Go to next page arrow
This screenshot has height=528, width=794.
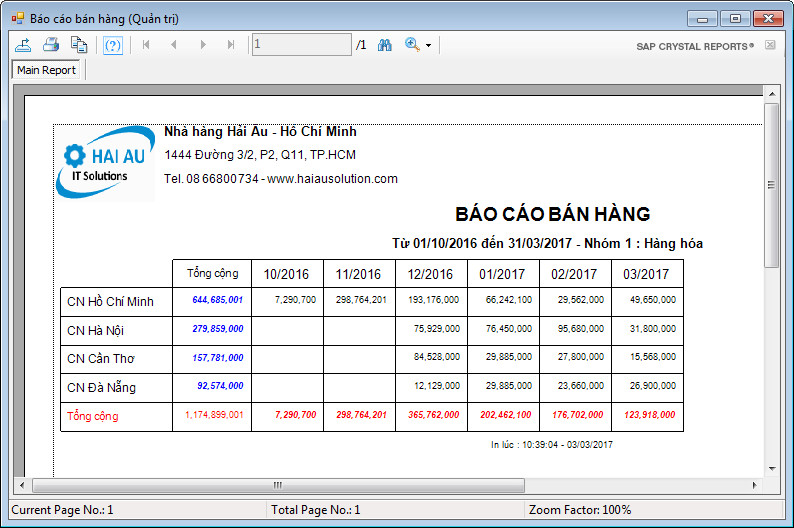pyautogui.click(x=203, y=45)
